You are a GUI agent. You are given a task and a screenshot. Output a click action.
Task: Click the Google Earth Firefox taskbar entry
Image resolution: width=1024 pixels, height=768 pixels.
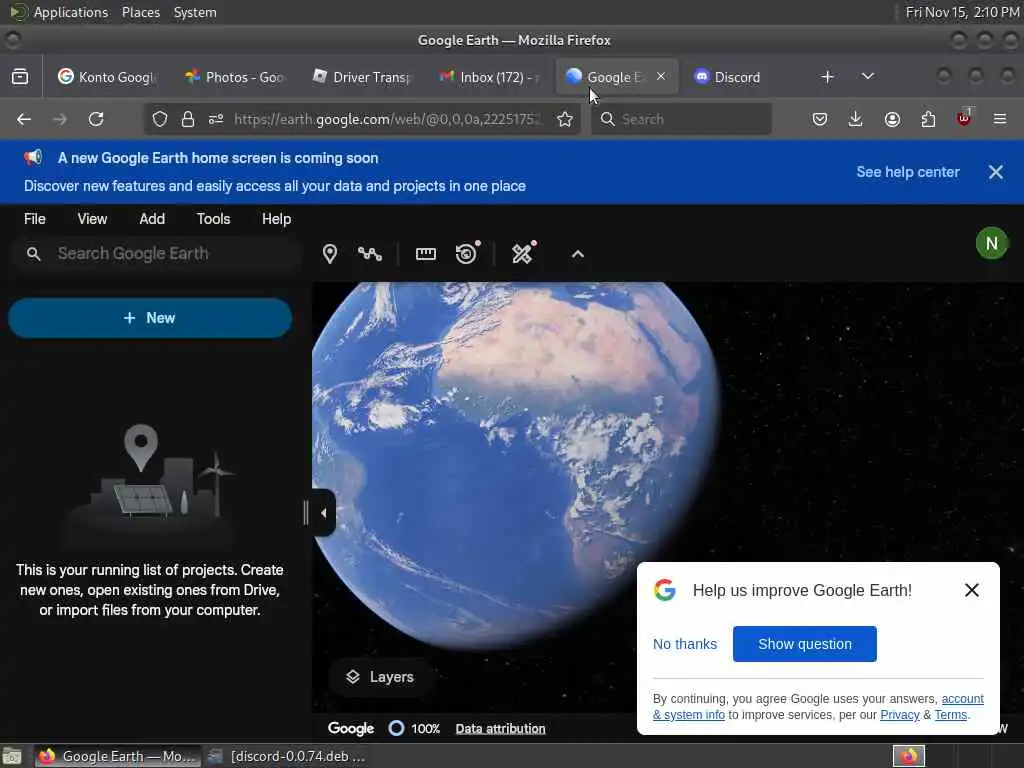[118, 756]
